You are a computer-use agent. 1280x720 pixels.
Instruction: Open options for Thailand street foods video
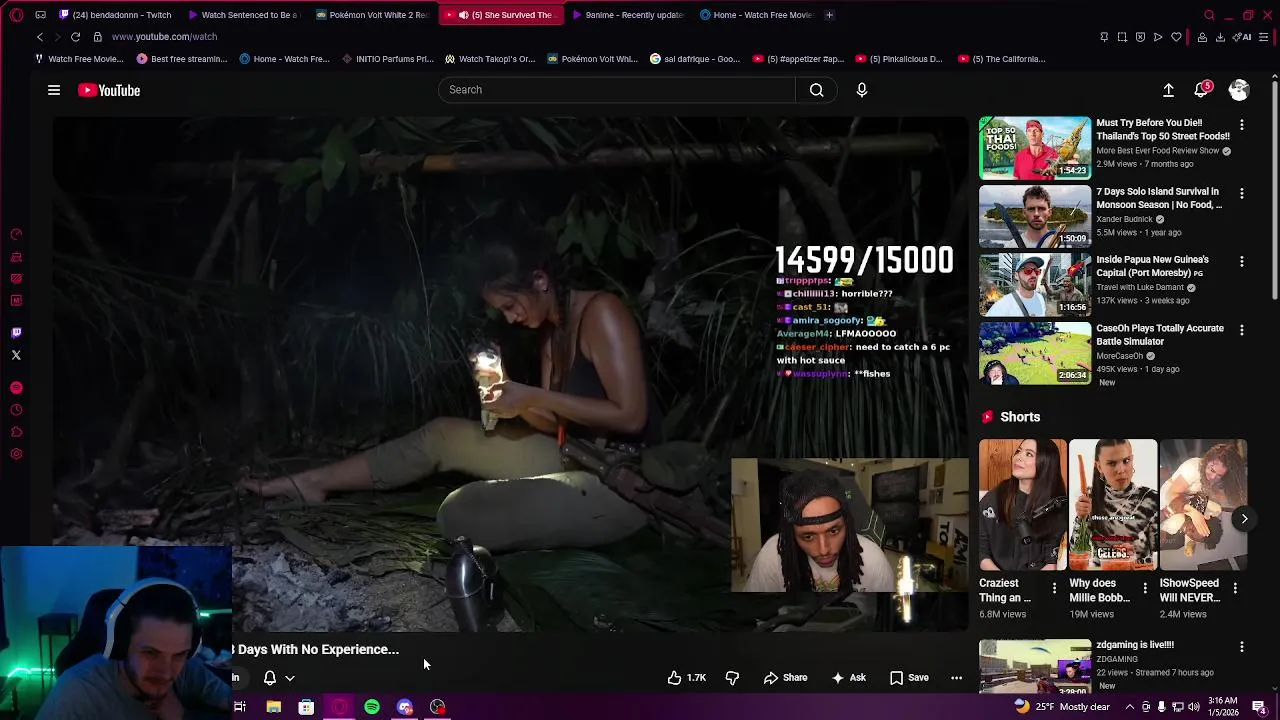[1242, 125]
